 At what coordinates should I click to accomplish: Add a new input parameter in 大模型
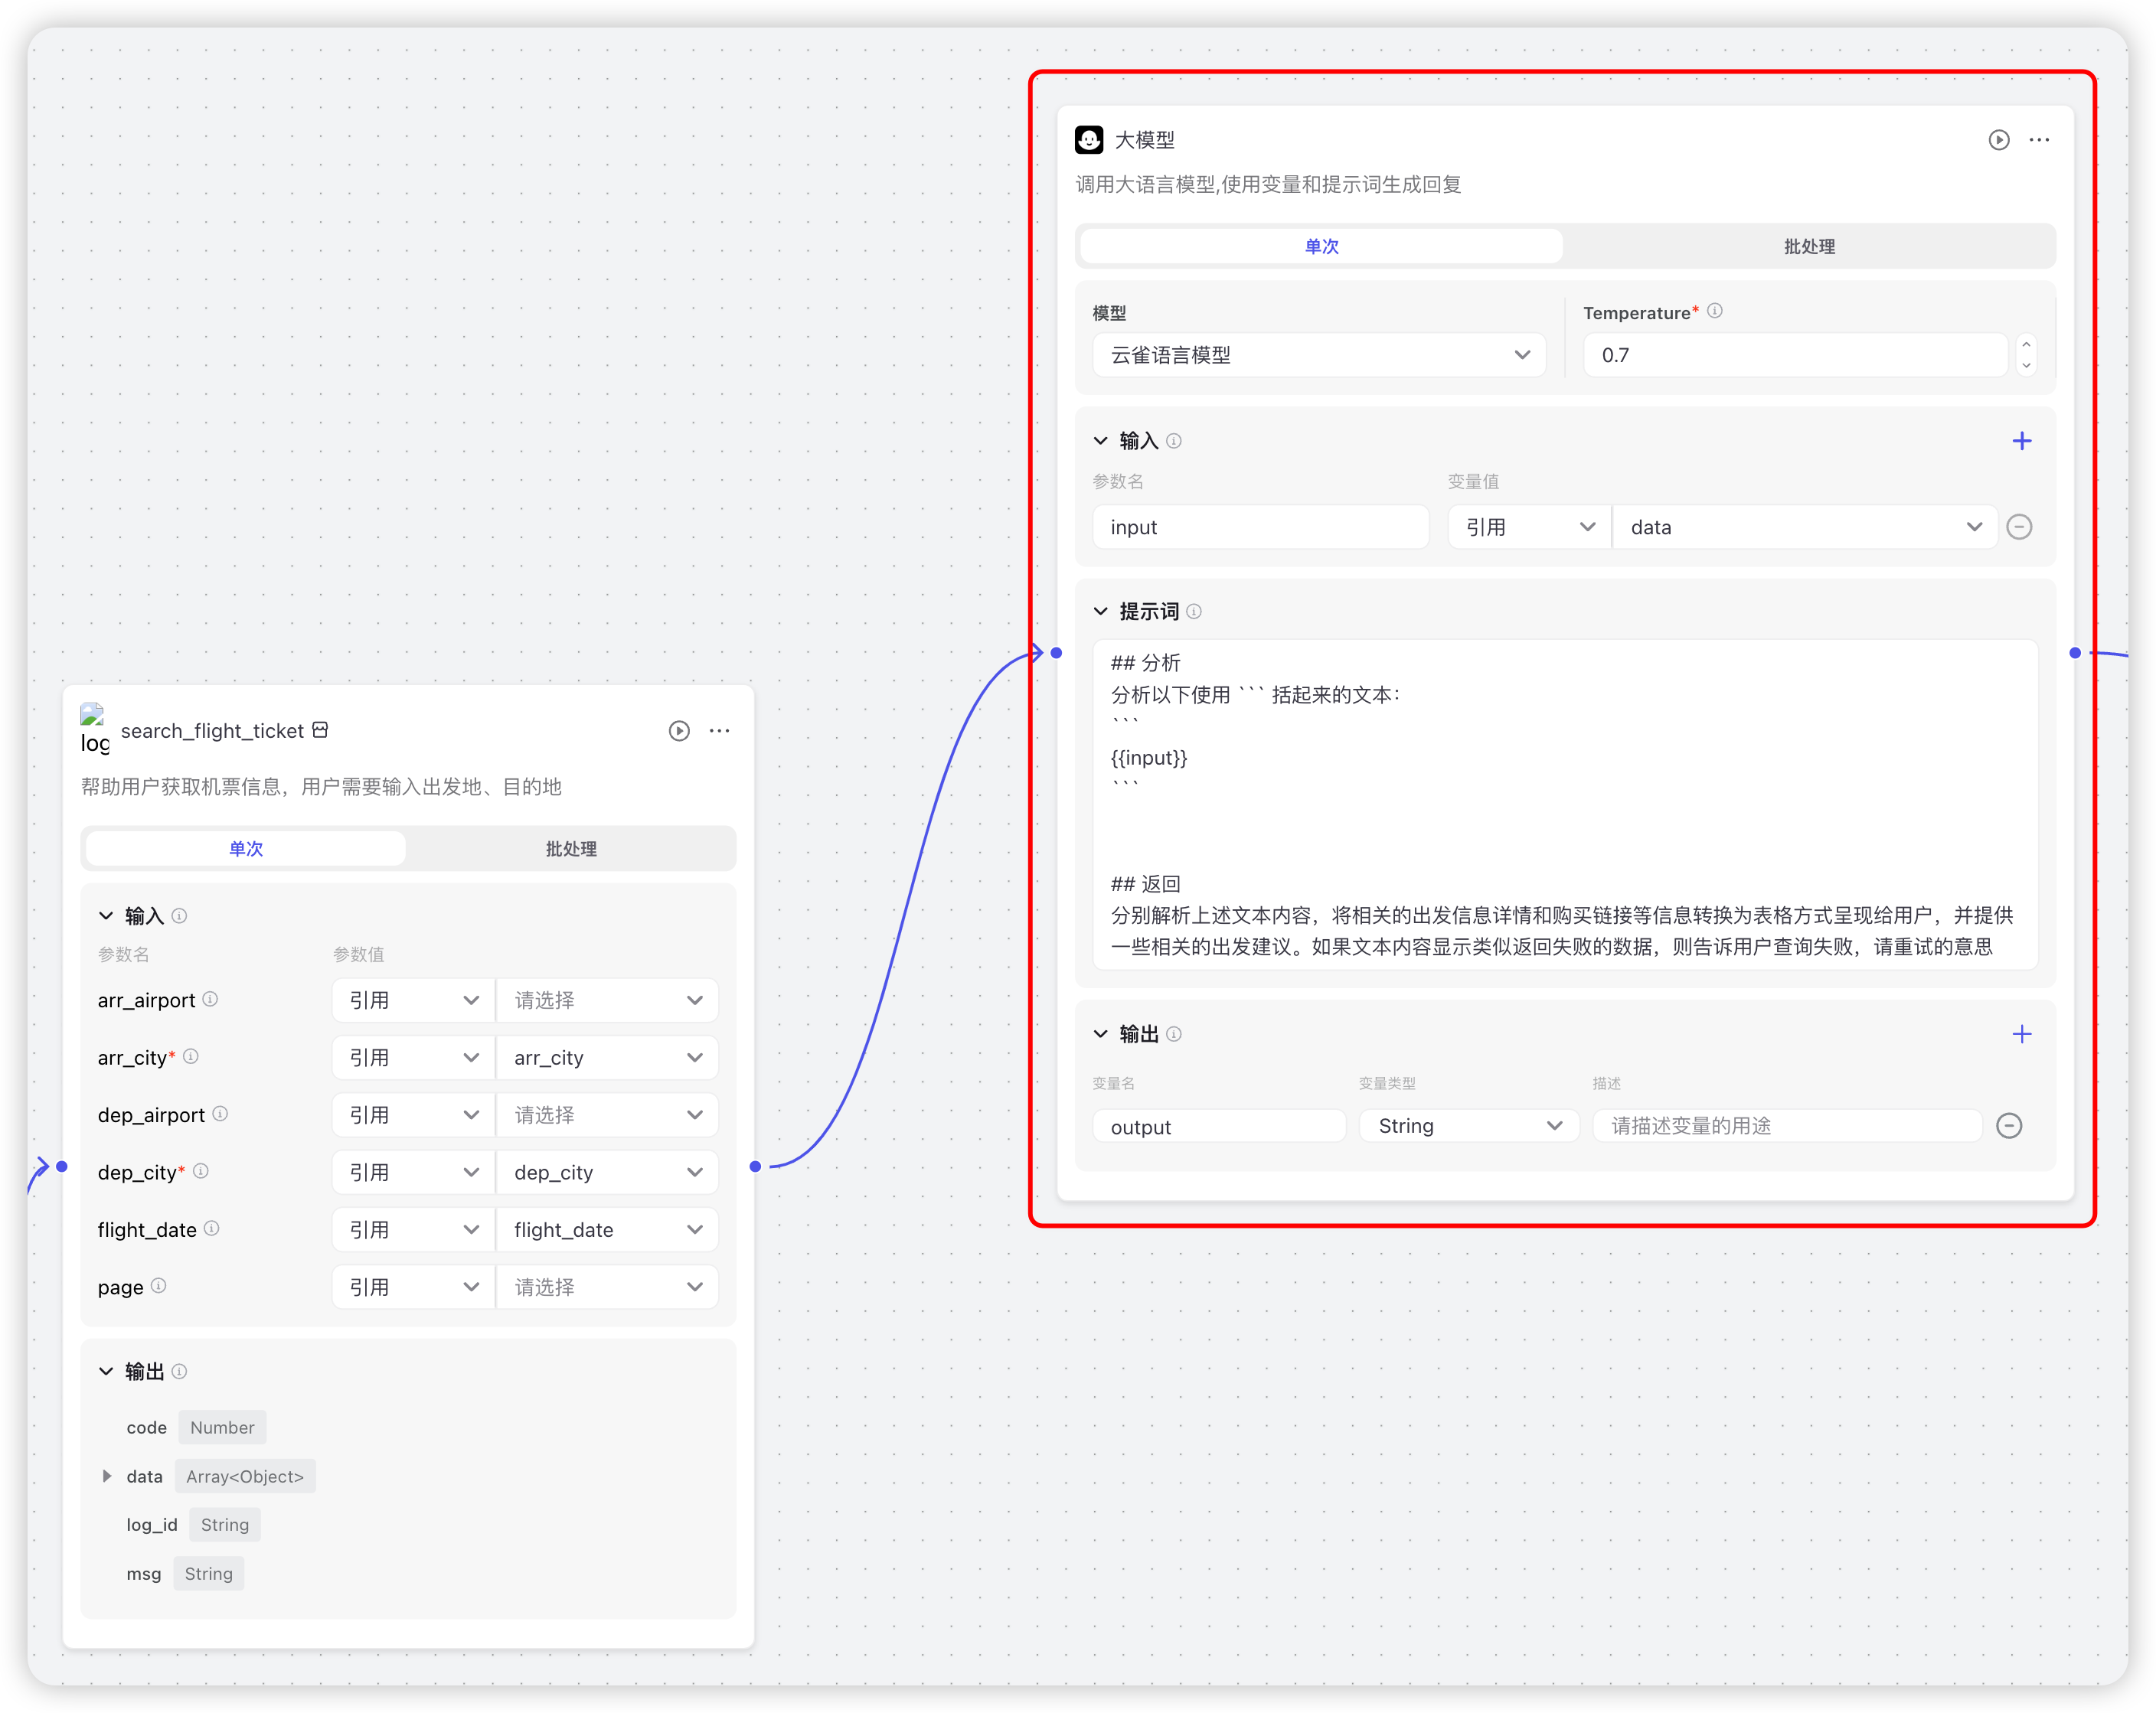(x=2021, y=441)
